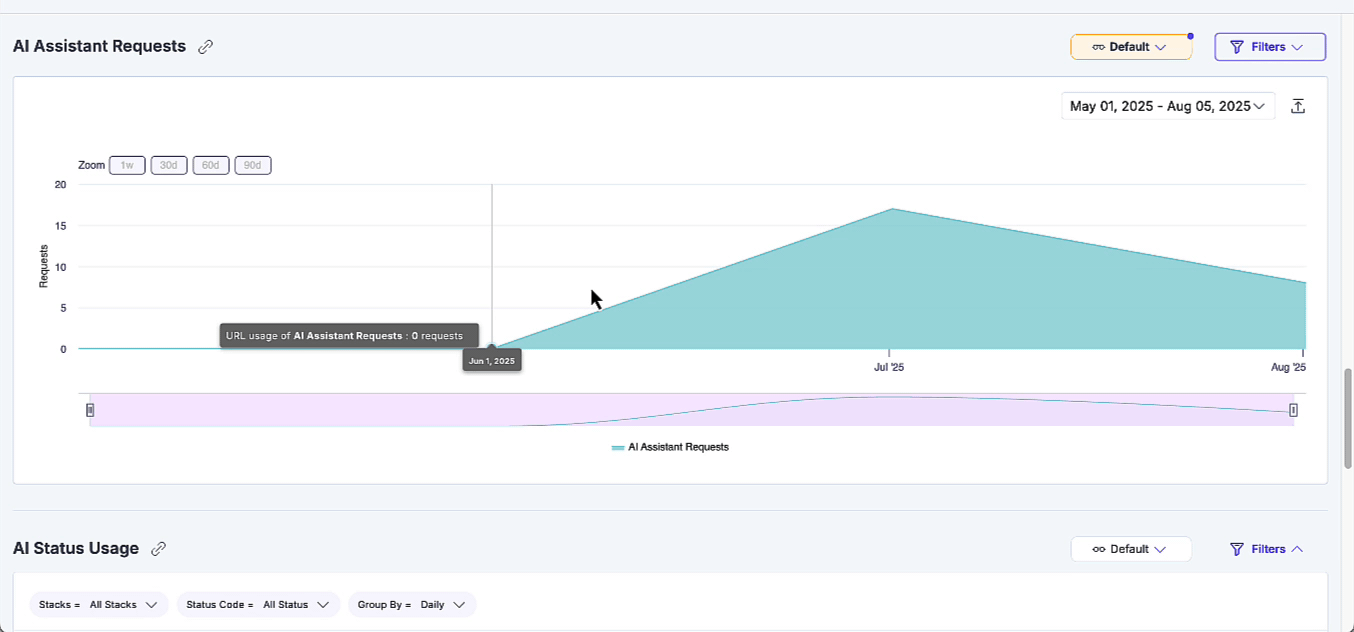Expand the Stacks filter dropdown
Screen dimensions: 1354x632
click(98, 605)
